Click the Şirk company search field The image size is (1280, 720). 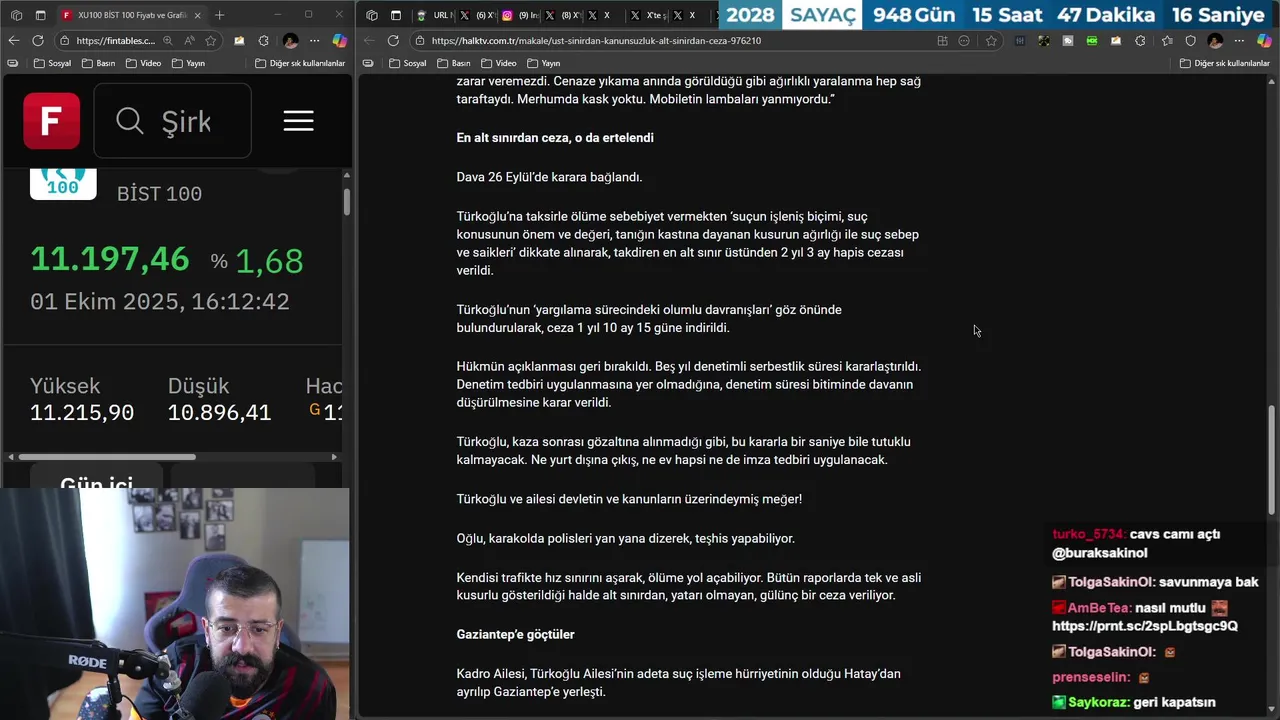[172, 121]
